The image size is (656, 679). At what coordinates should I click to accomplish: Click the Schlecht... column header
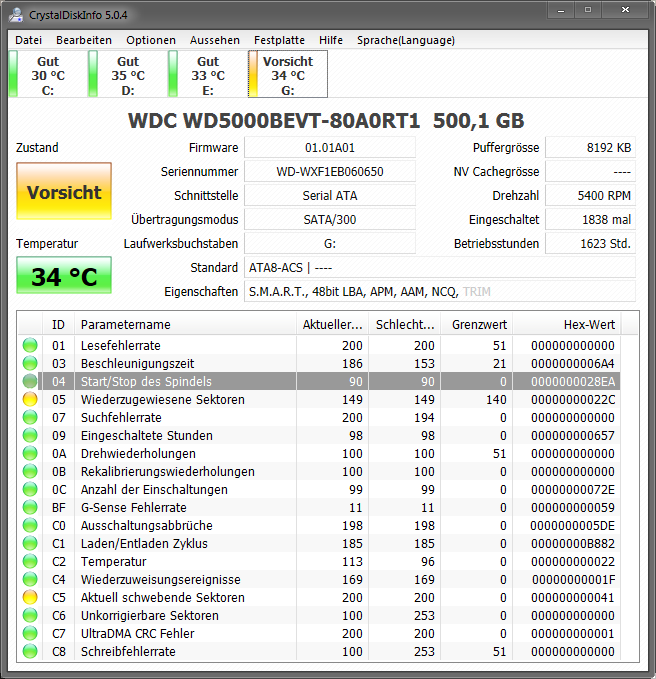tap(404, 324)
